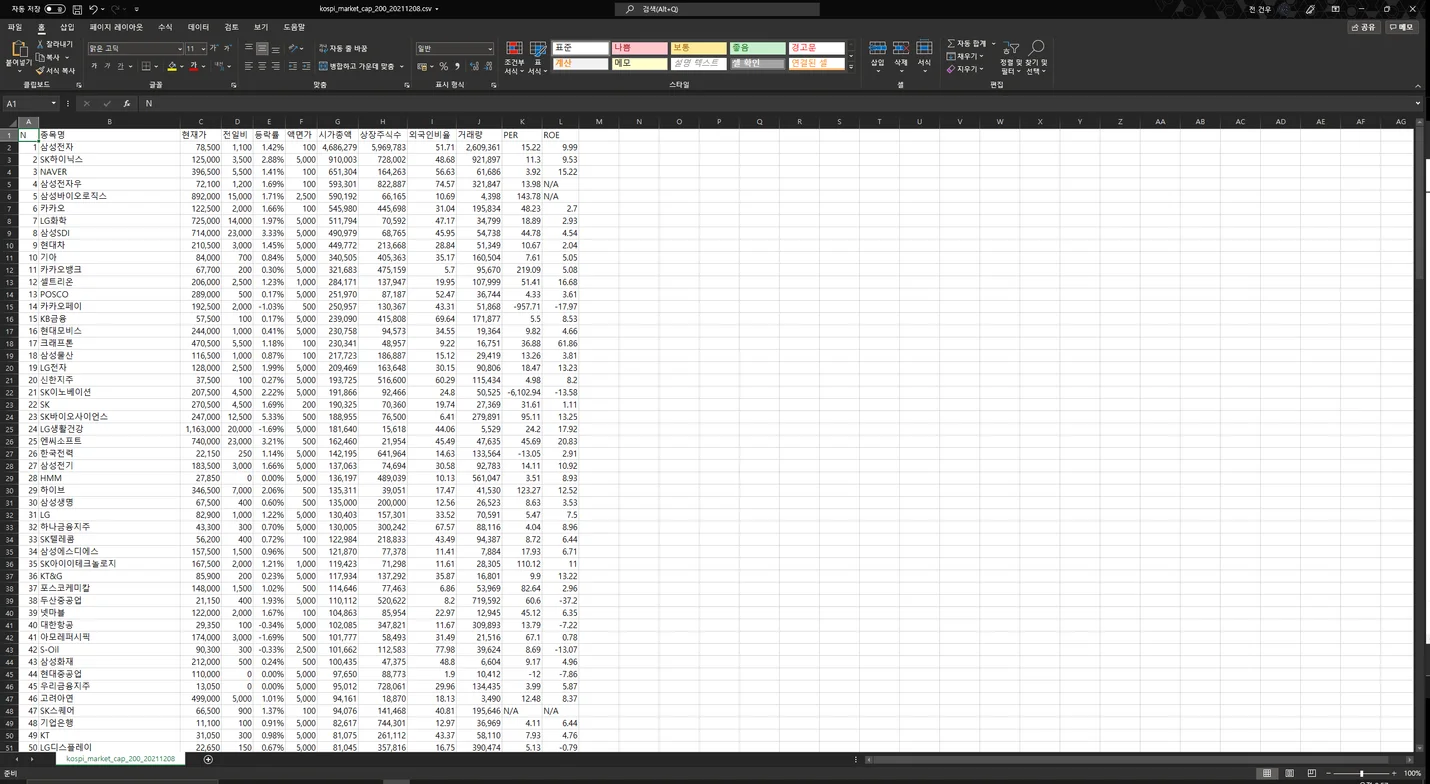Screen dimensions: 1430x784
Task: Apply the 경고문 cell style
Action: 816,48
